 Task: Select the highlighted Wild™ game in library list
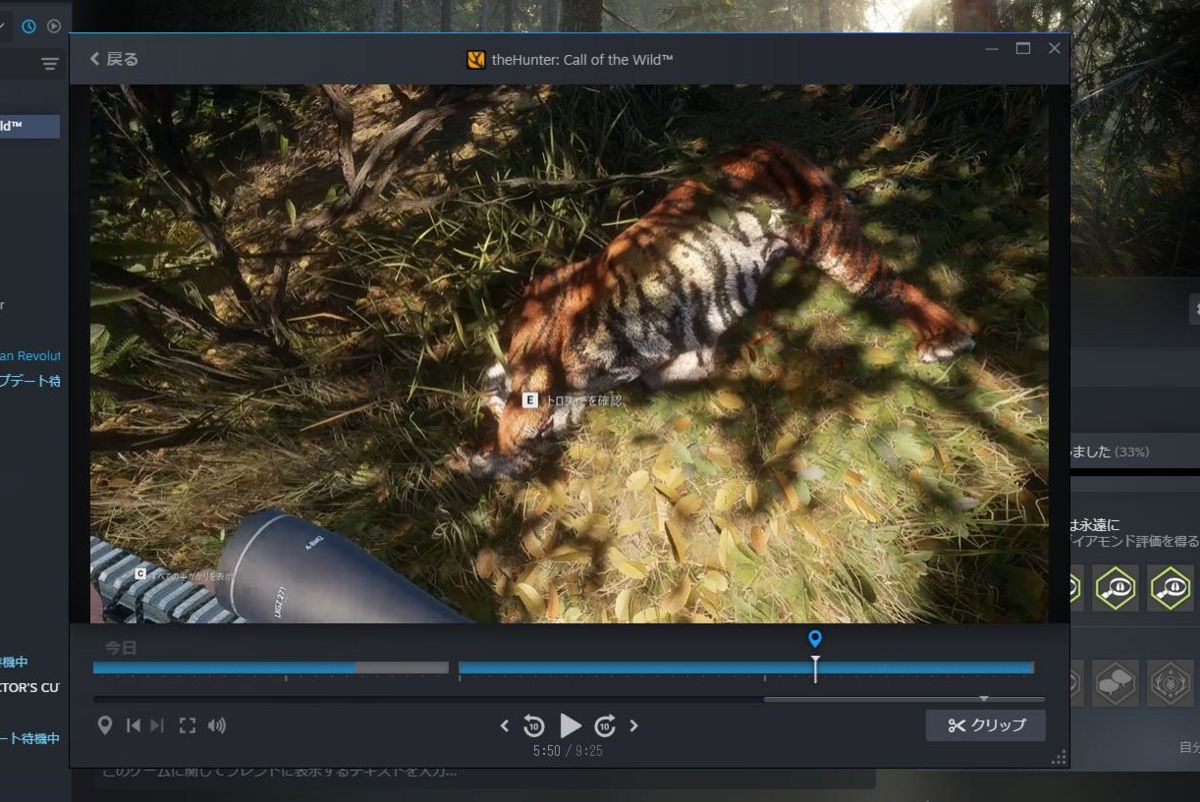coord(30,126)
